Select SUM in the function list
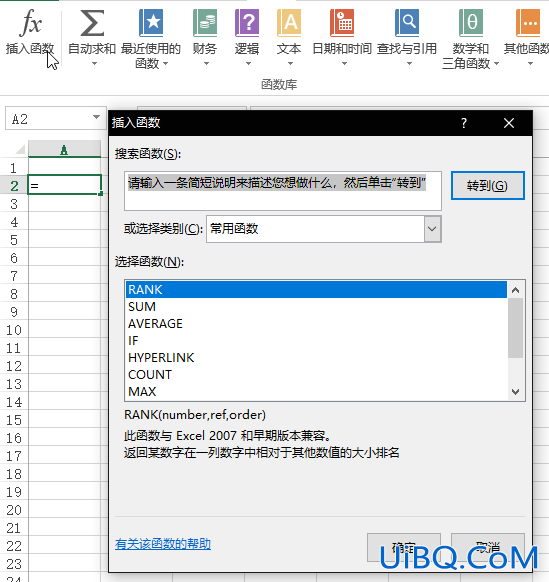Viewport: 549px width, 582px height. click(316, 307)
